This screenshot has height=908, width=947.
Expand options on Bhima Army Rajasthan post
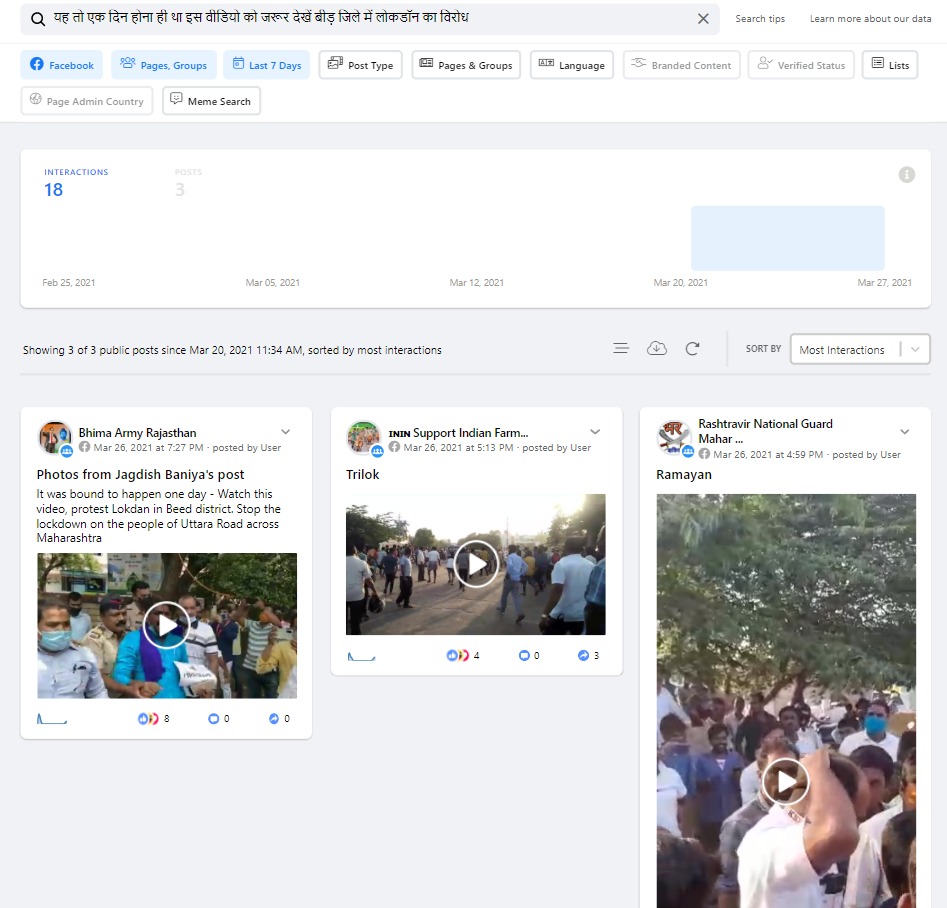286,432
